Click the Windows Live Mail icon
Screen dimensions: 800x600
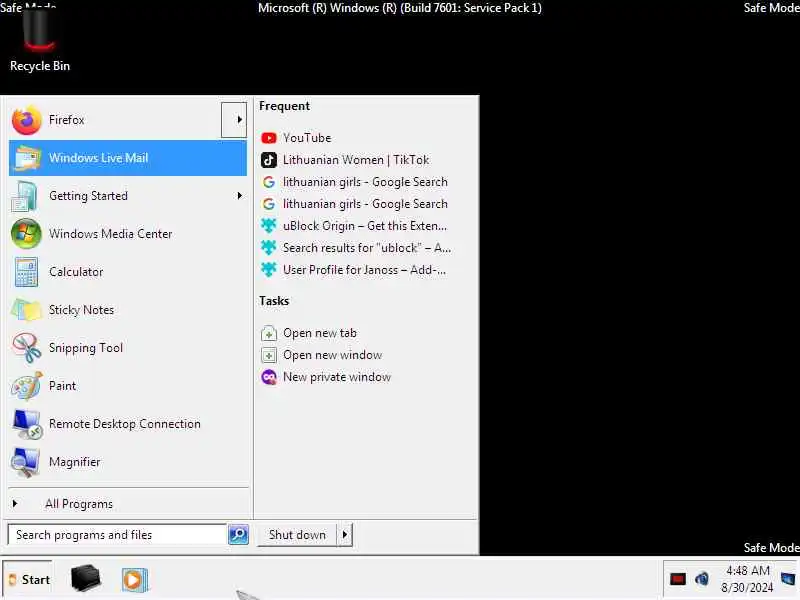click(x=27, y=158)
